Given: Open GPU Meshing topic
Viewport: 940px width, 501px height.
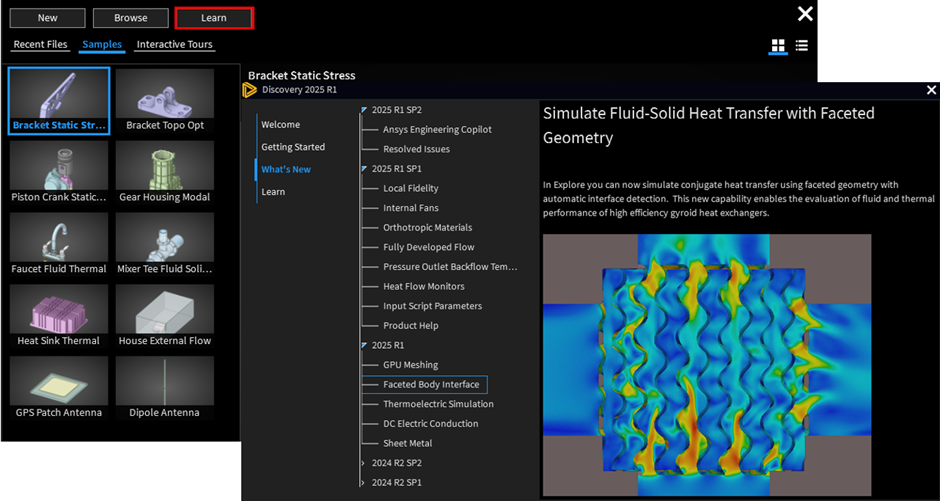Looking at the screenshot, I should 411,365.
